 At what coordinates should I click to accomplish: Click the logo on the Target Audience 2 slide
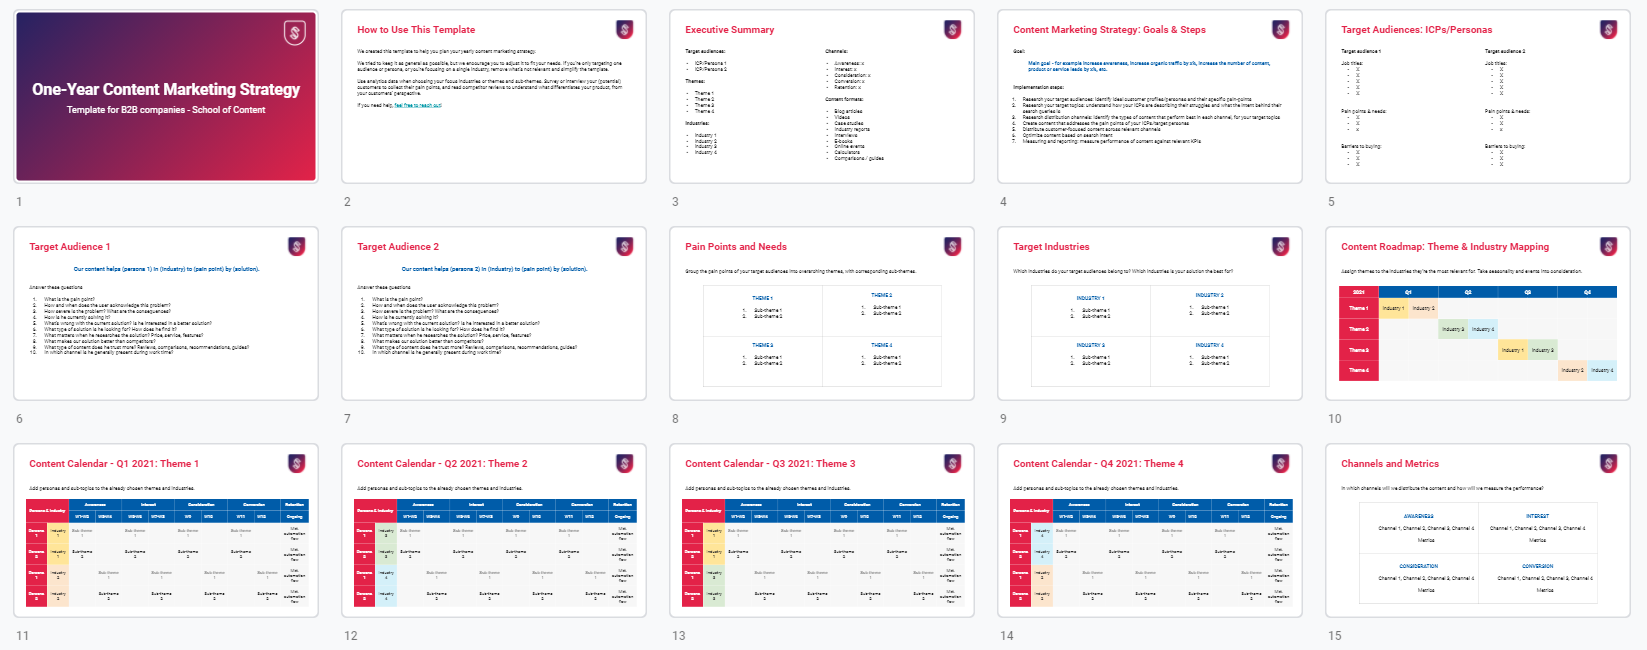pos(624,246)
